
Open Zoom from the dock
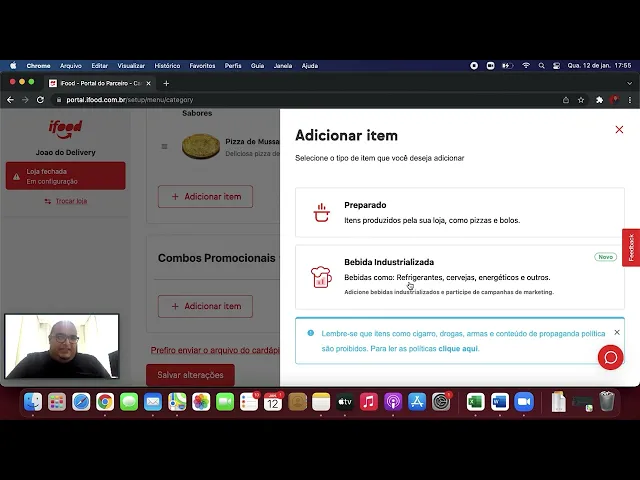pyautogui.click(x=524, y=402)
